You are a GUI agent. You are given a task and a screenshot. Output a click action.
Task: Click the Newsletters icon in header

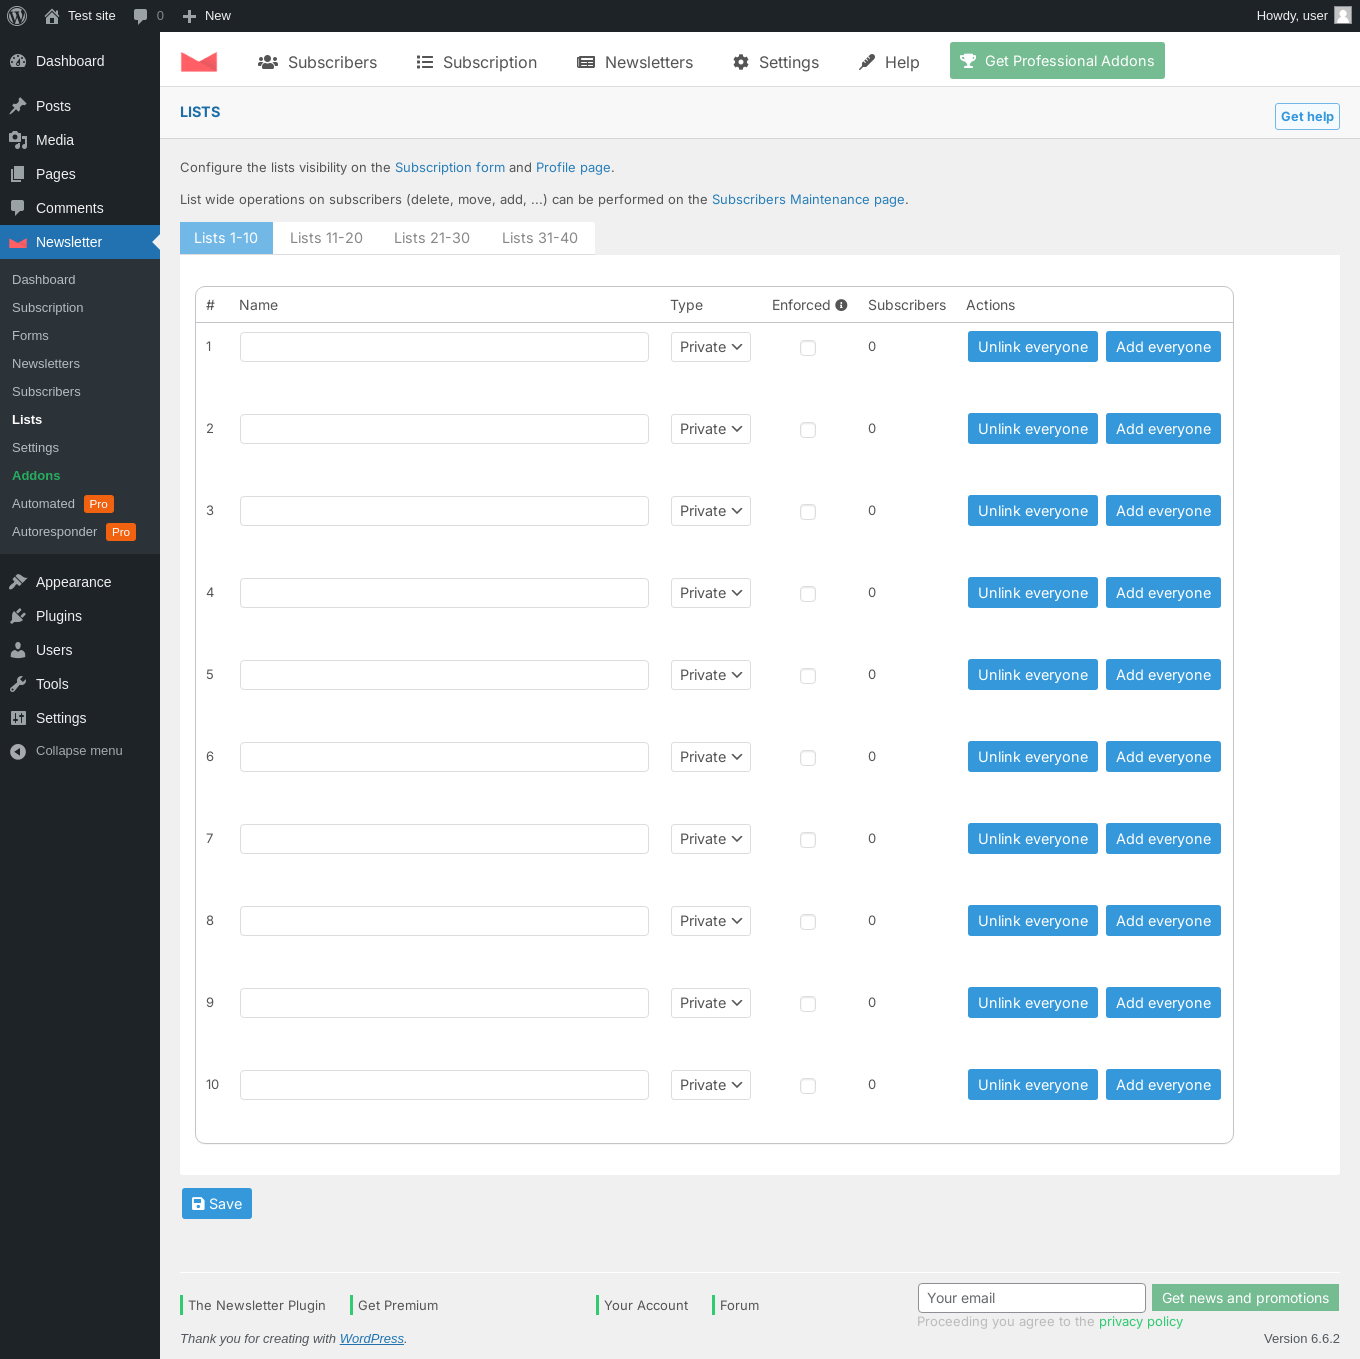(x=586, y=62)
